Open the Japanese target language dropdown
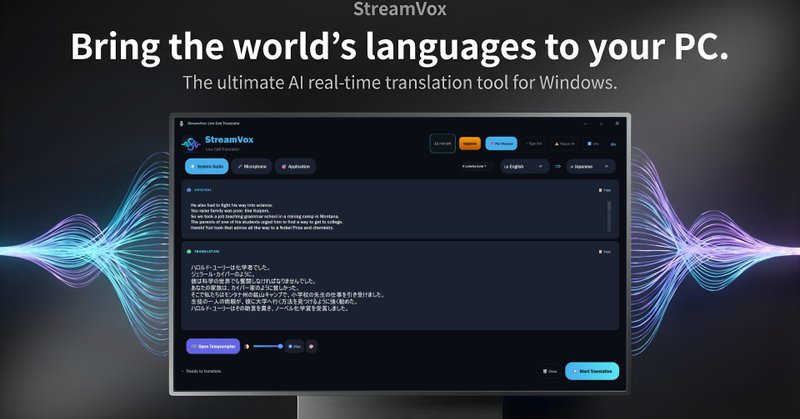The height and width of the screenshot is (419, 800). 590,166
